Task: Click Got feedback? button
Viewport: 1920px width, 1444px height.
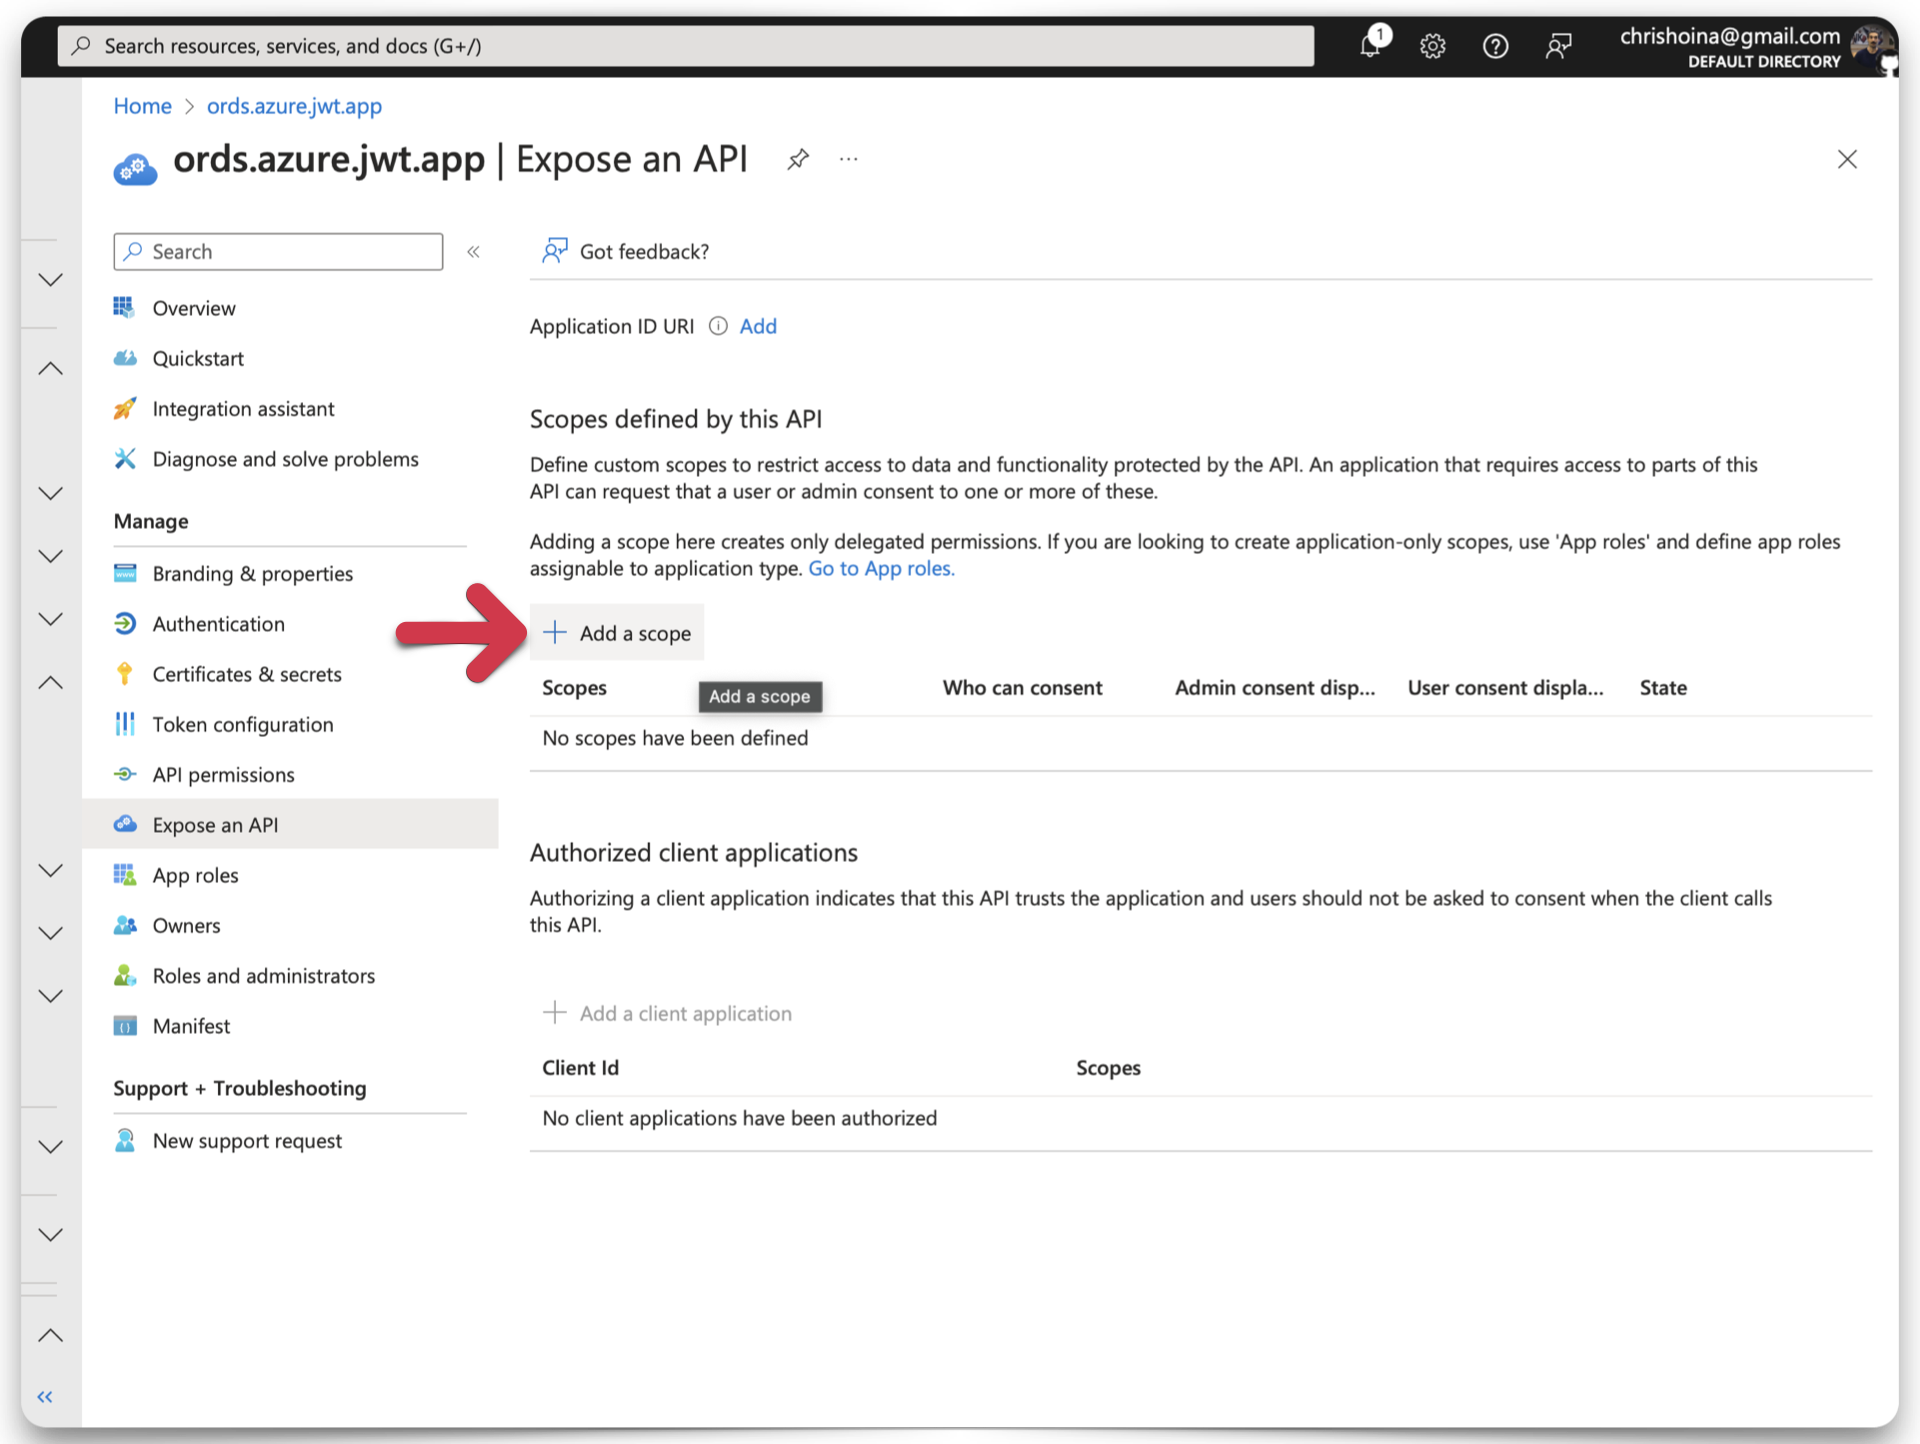Action: point(626,251)
